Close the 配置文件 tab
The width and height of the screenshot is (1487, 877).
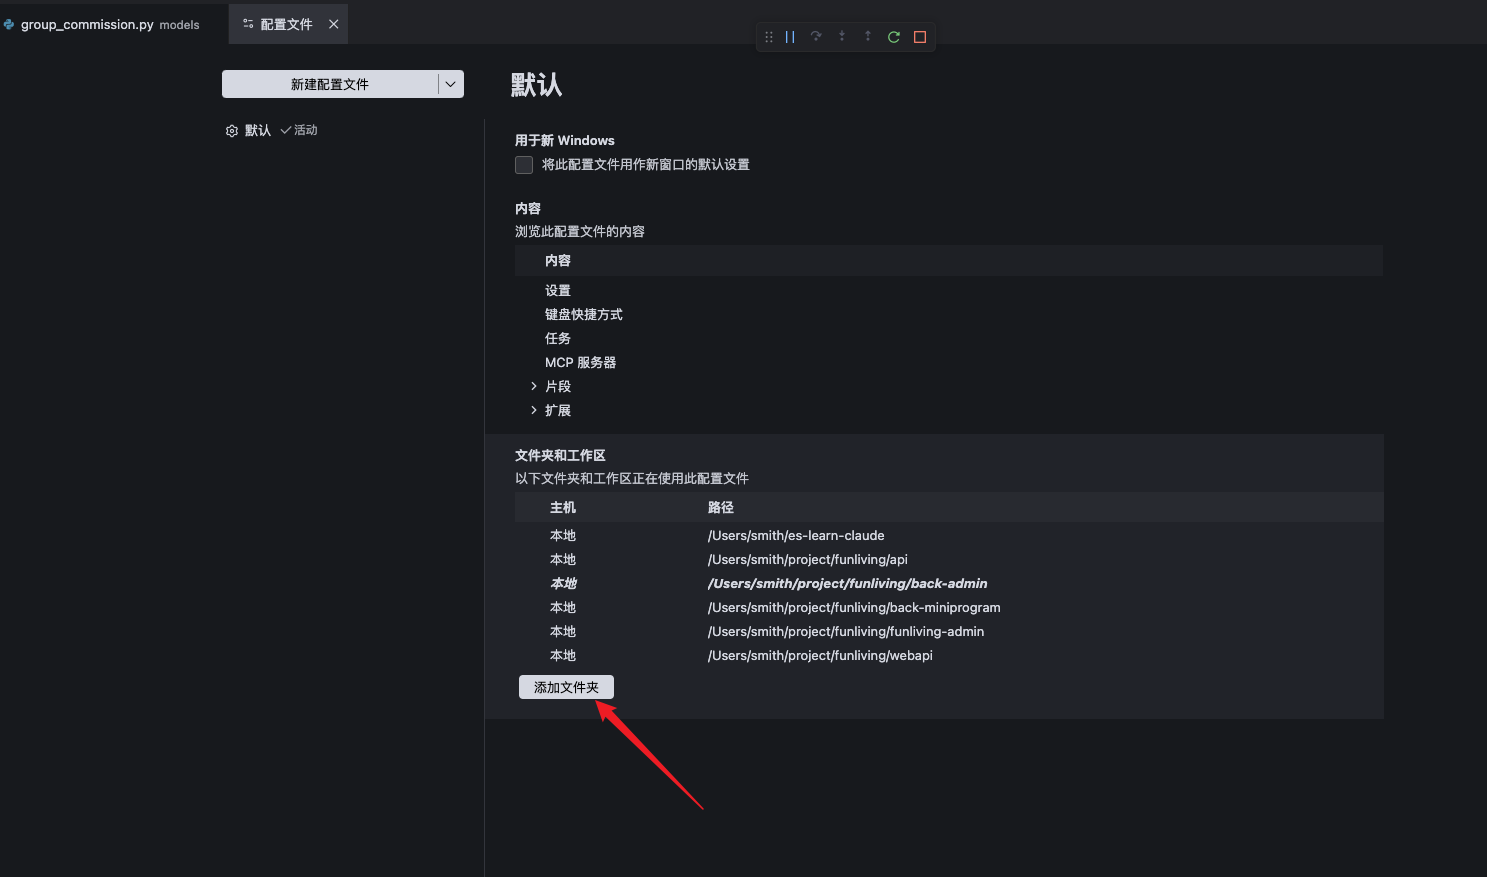[x=334, y=24]
